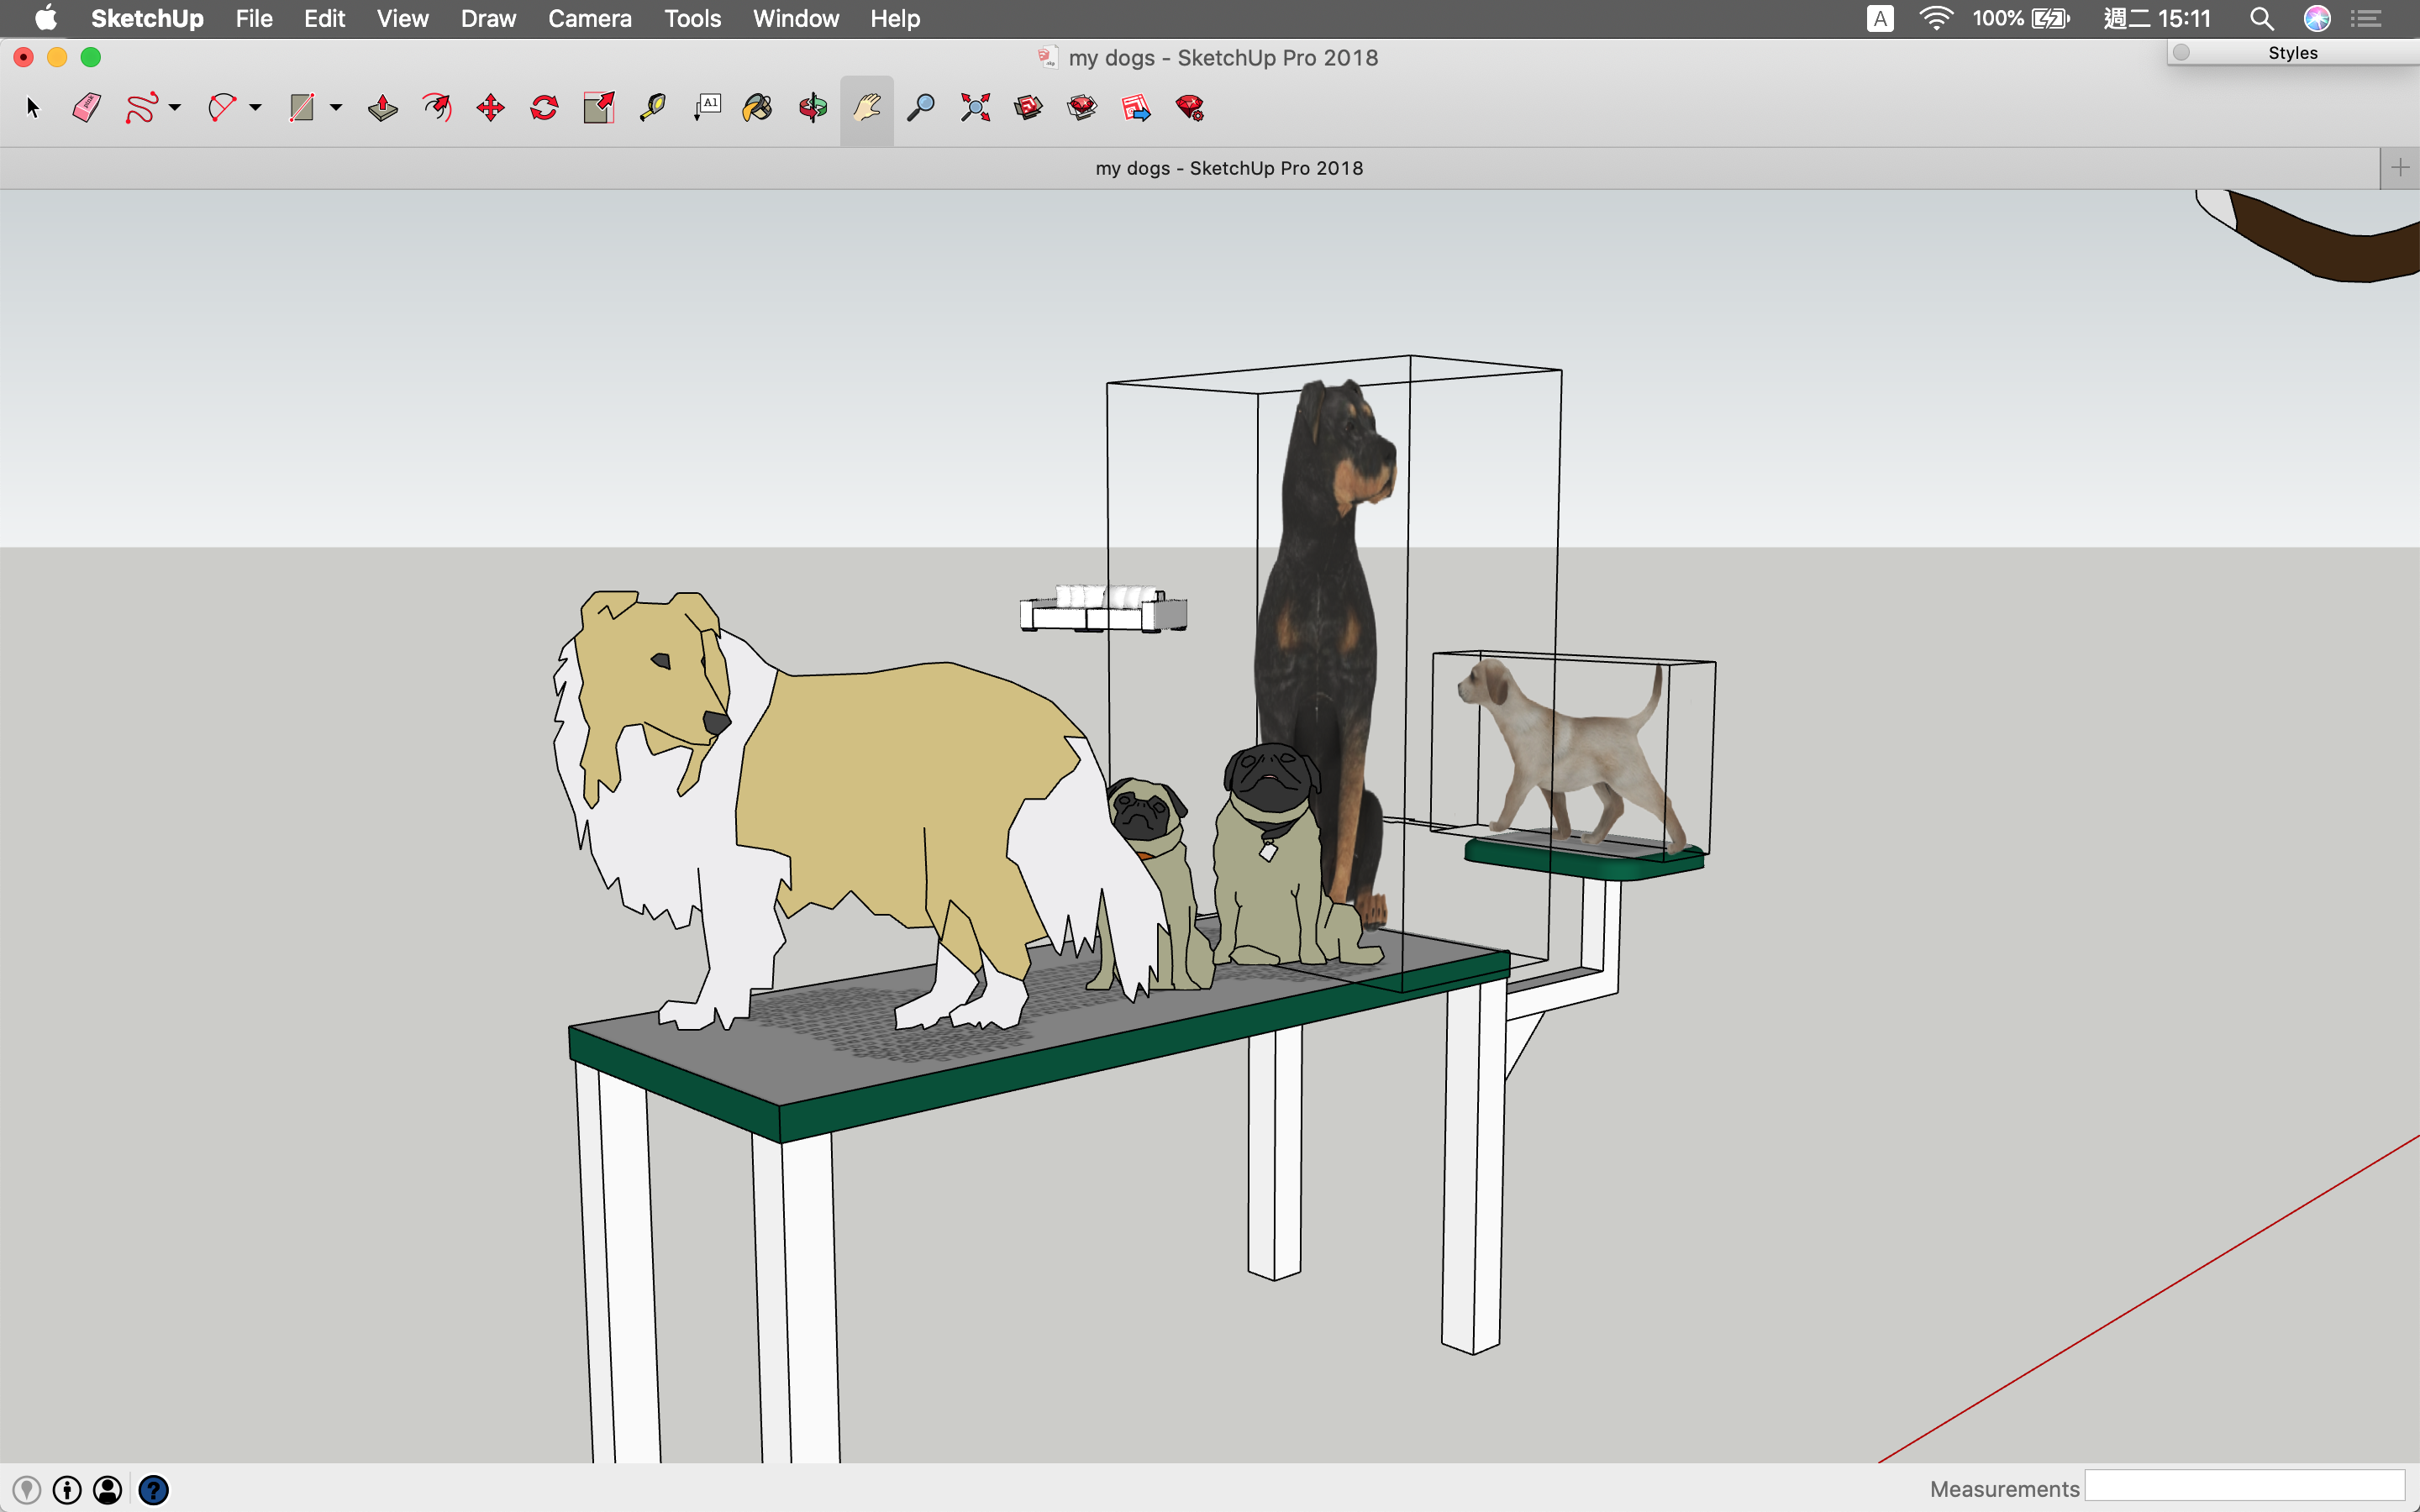This screenshot has width=2420, height=1512.
Task: Select the Eraser tool
Action: coord(87,108)
